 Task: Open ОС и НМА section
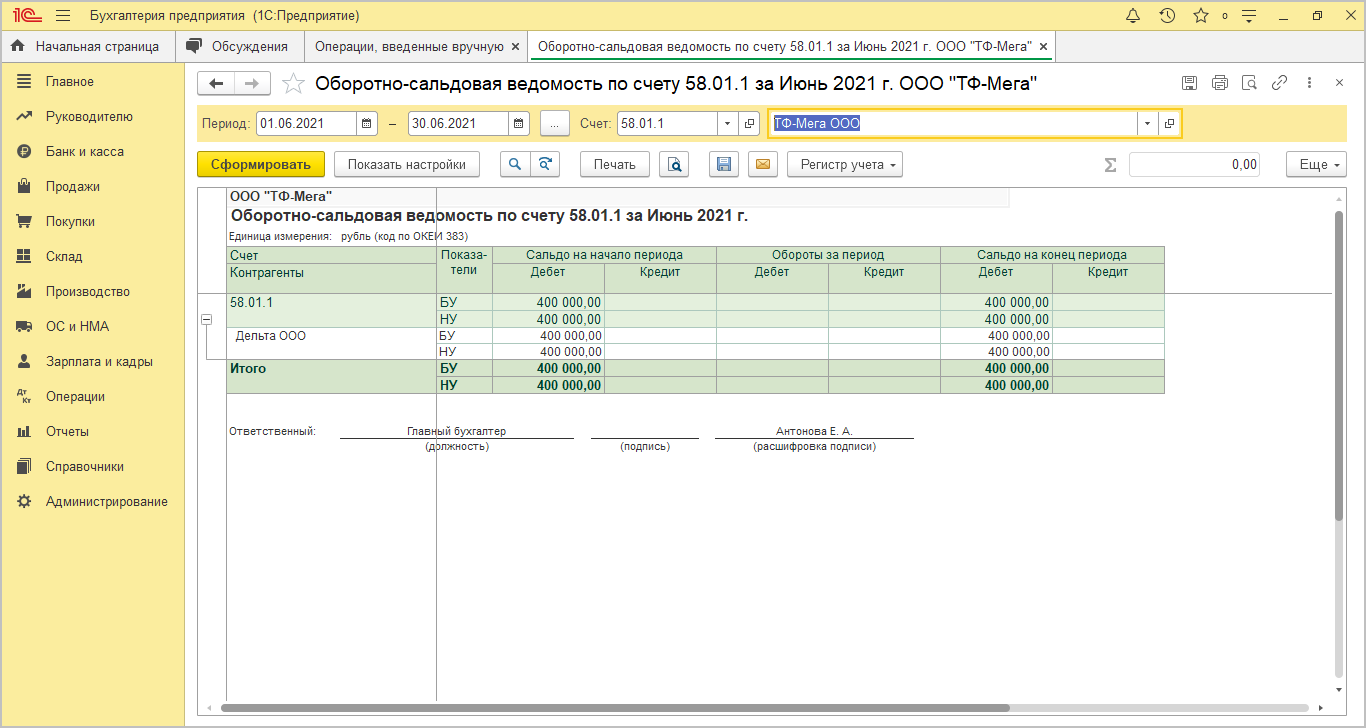pyautogui.click(x=92, y=327)
